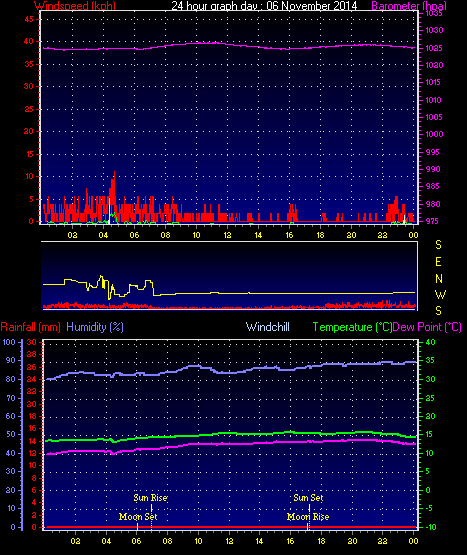This screenshot has width=467, height=555.
Task: Click -10 on the temperature axis
Action: pos(431,527)
